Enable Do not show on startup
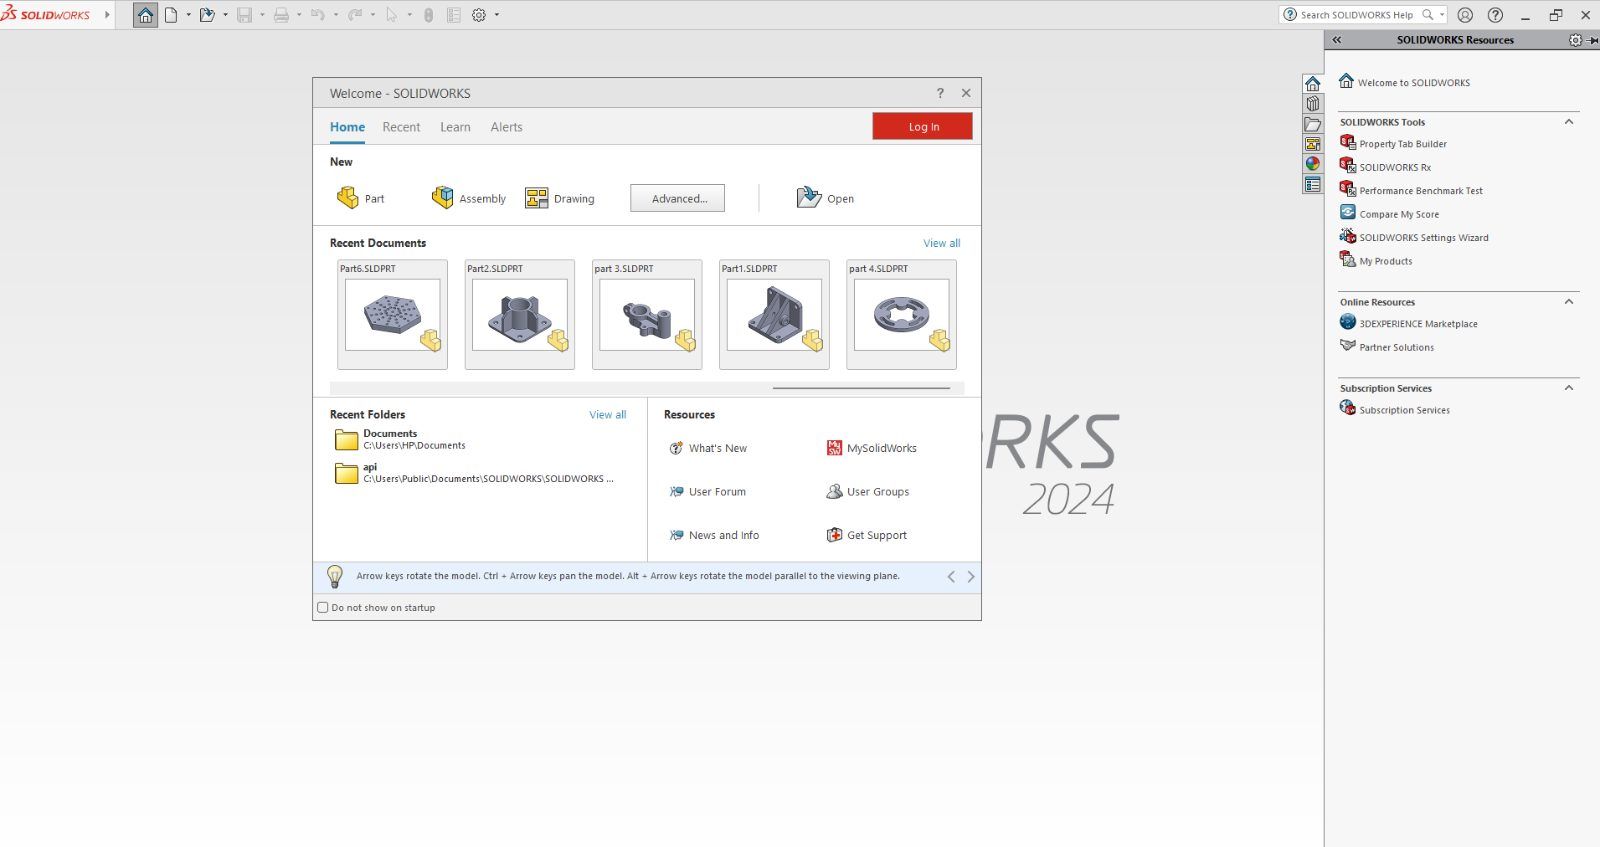Screen dimensions: 1600x847 click(323, 607)
